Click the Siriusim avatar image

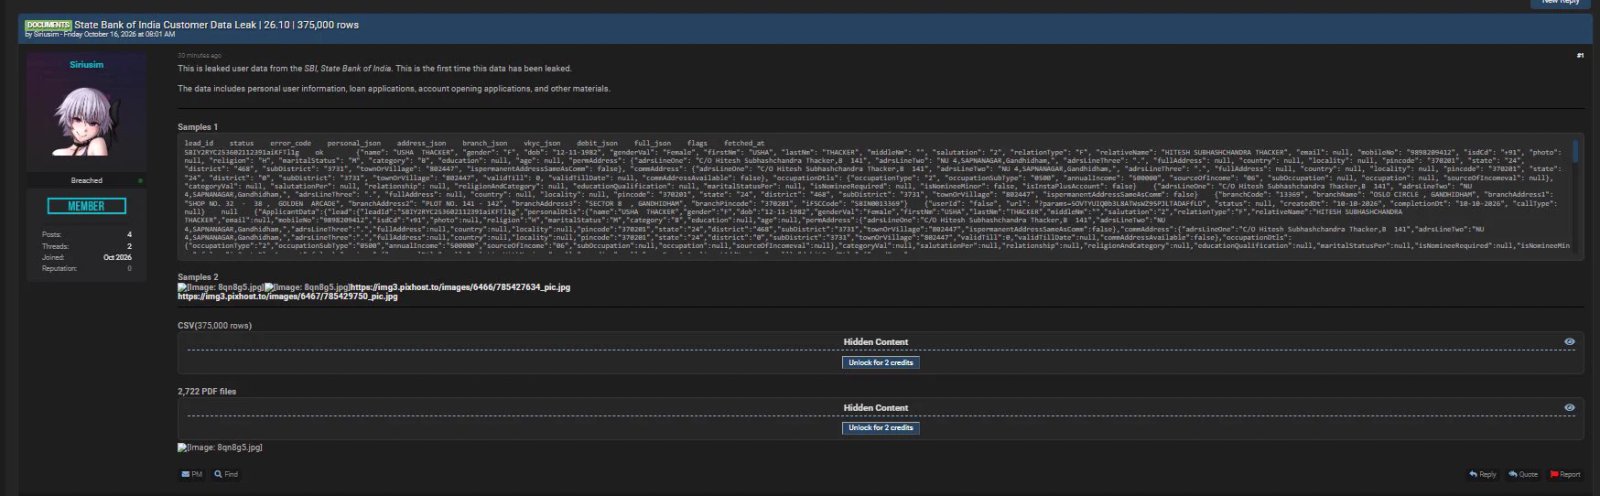tap(86, 119)
